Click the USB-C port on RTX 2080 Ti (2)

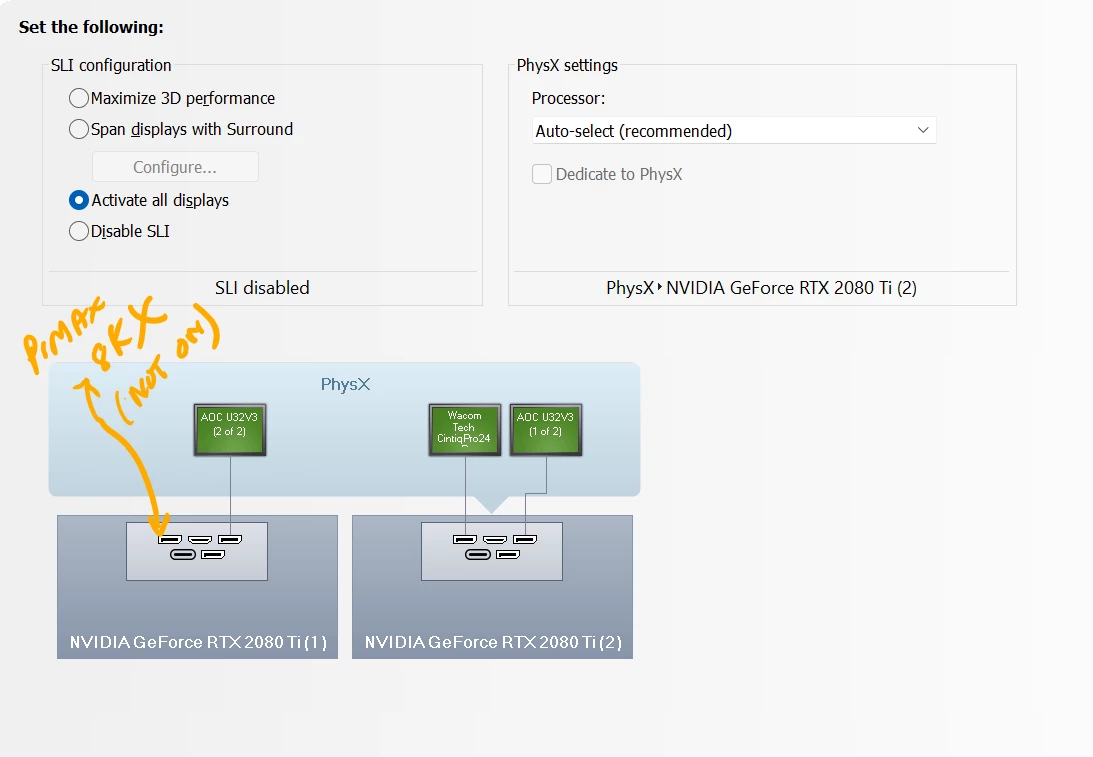[478, 555]
